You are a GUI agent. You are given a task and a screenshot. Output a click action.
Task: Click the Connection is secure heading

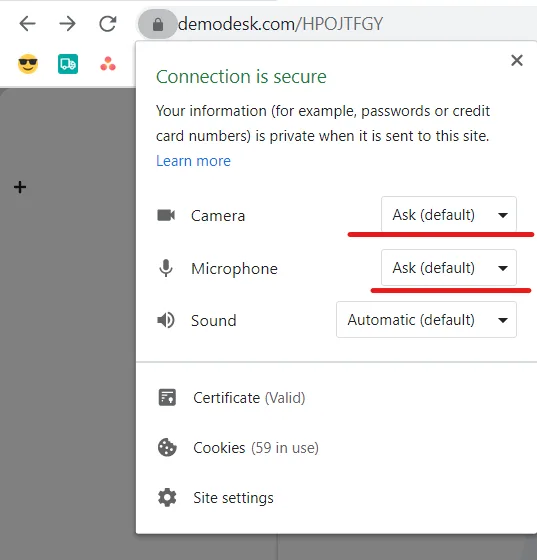241,76
